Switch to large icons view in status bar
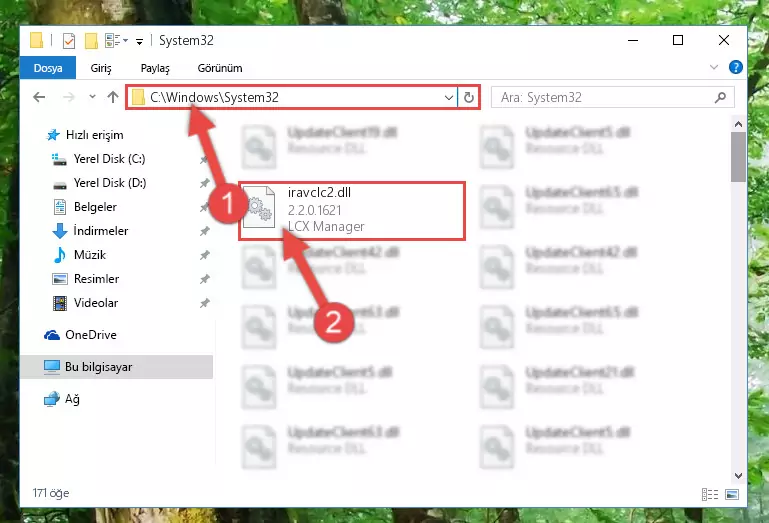Image resolution: width=769 pixels, height=523 pixels. pos(732,494)
